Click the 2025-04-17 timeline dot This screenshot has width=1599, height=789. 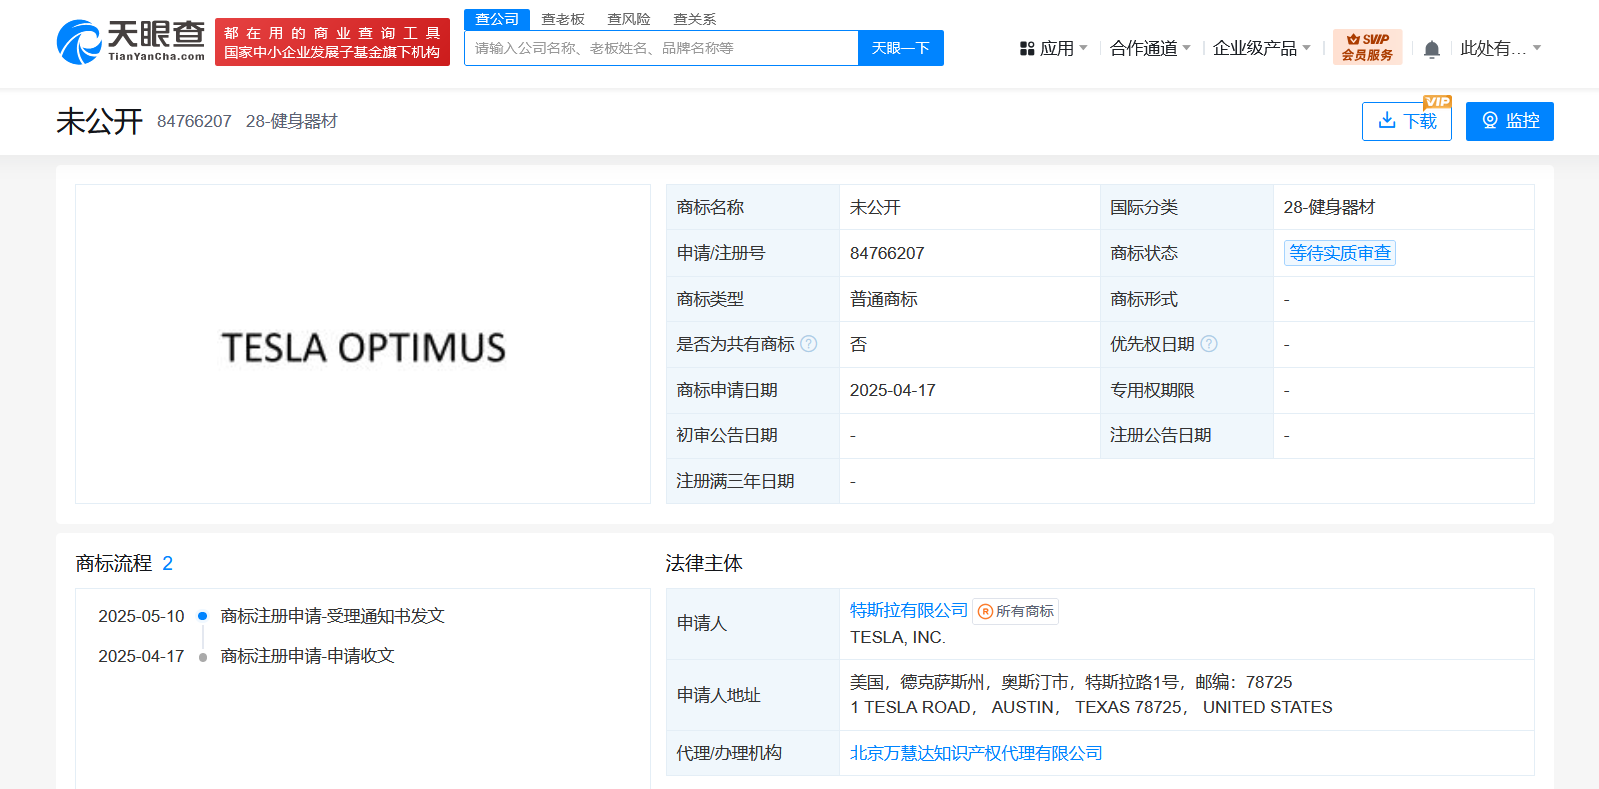203,657
